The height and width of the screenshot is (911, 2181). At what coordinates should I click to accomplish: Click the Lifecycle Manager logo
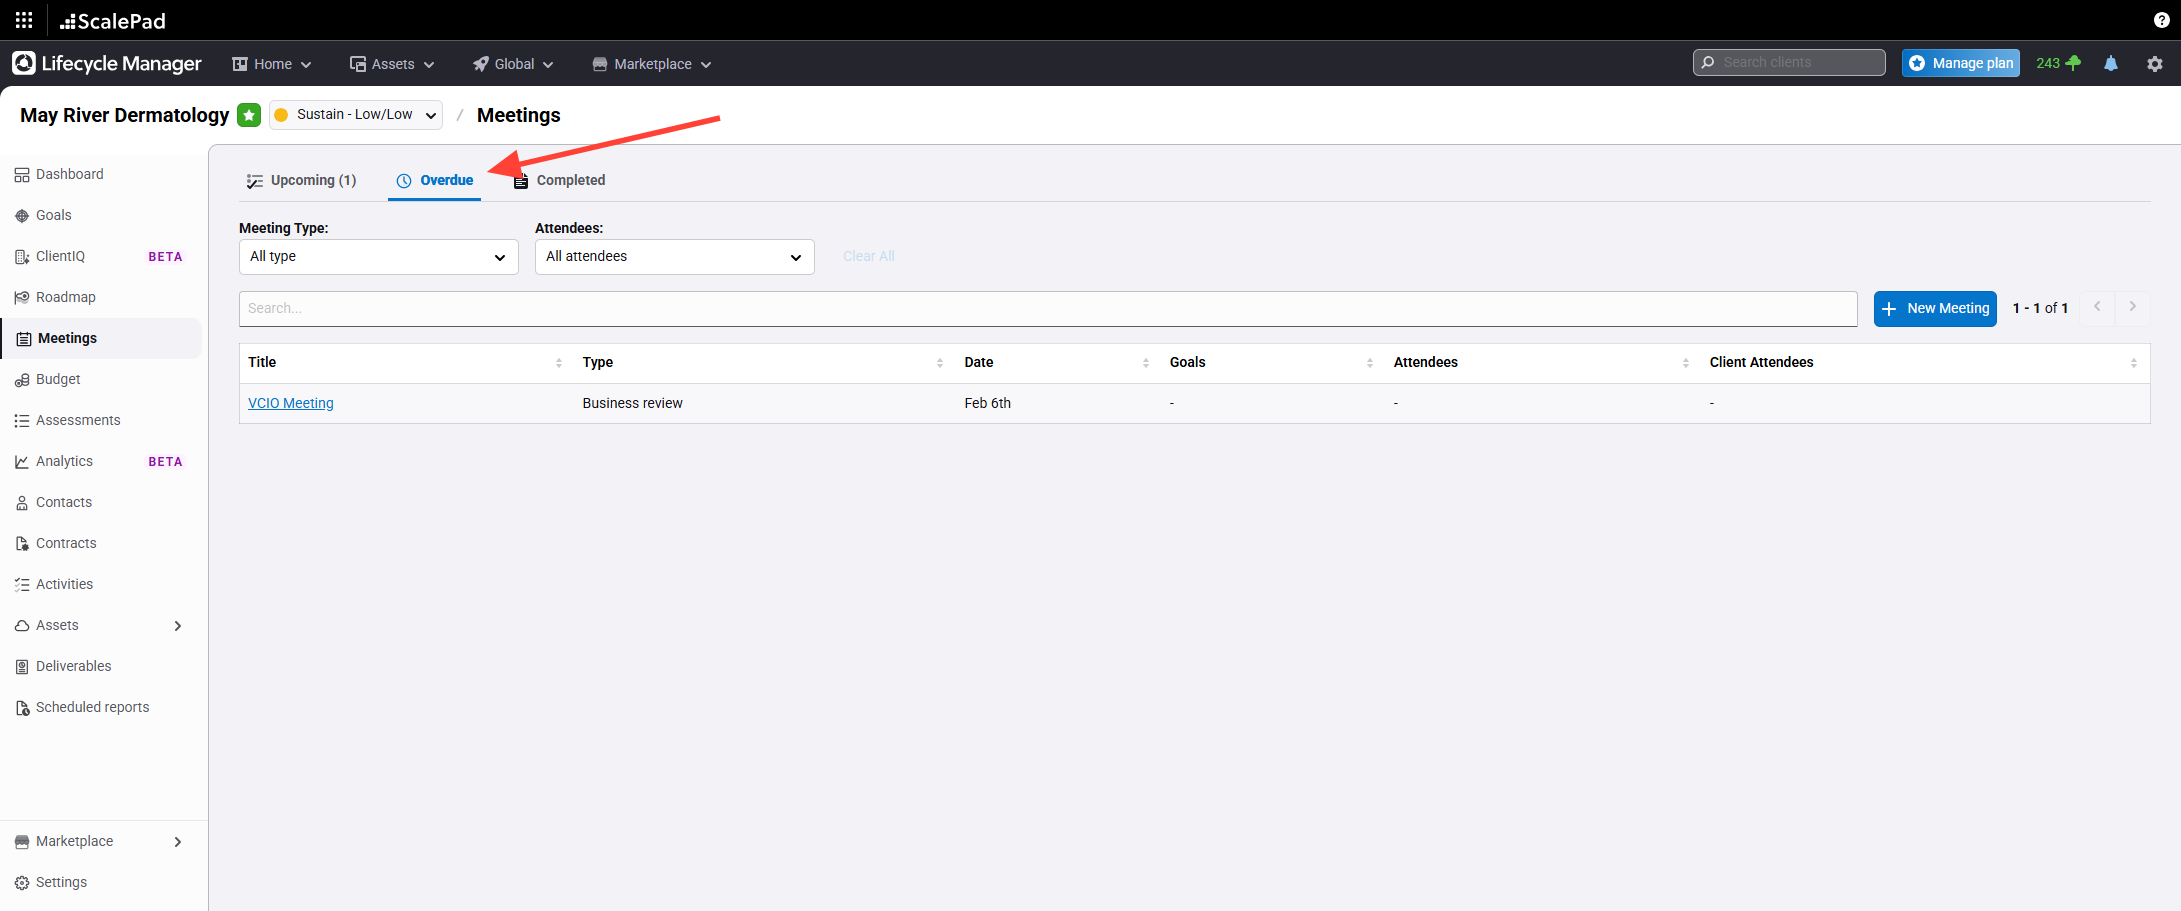click(107, 63)
